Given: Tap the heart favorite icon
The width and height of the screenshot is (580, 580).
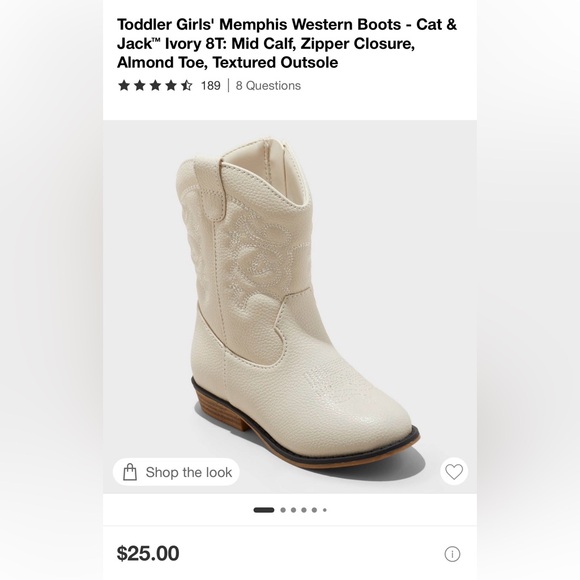Looking at the screenshot, I should pos(454,472).
